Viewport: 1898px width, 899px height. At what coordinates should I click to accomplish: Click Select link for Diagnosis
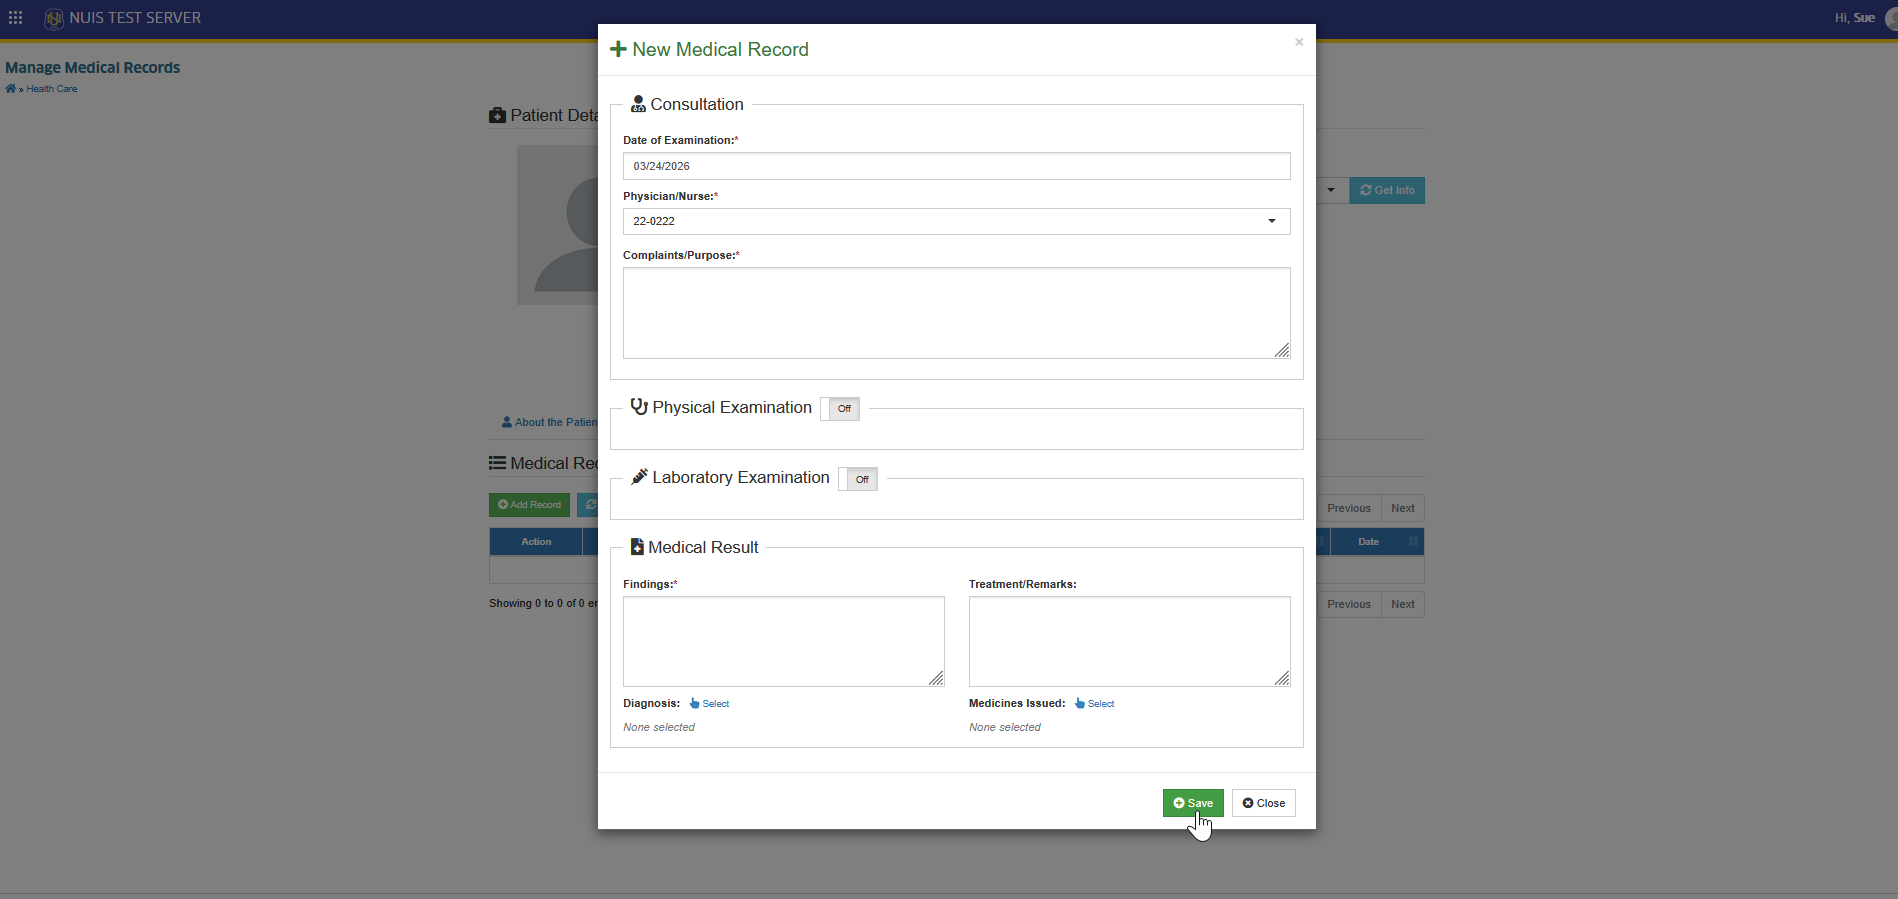(x=716, y=704)
